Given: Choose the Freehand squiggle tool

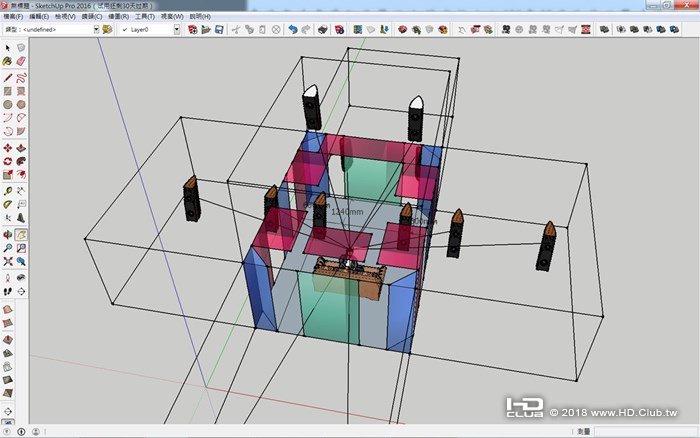Looking at the screenshot, I should tap(21, 78).
